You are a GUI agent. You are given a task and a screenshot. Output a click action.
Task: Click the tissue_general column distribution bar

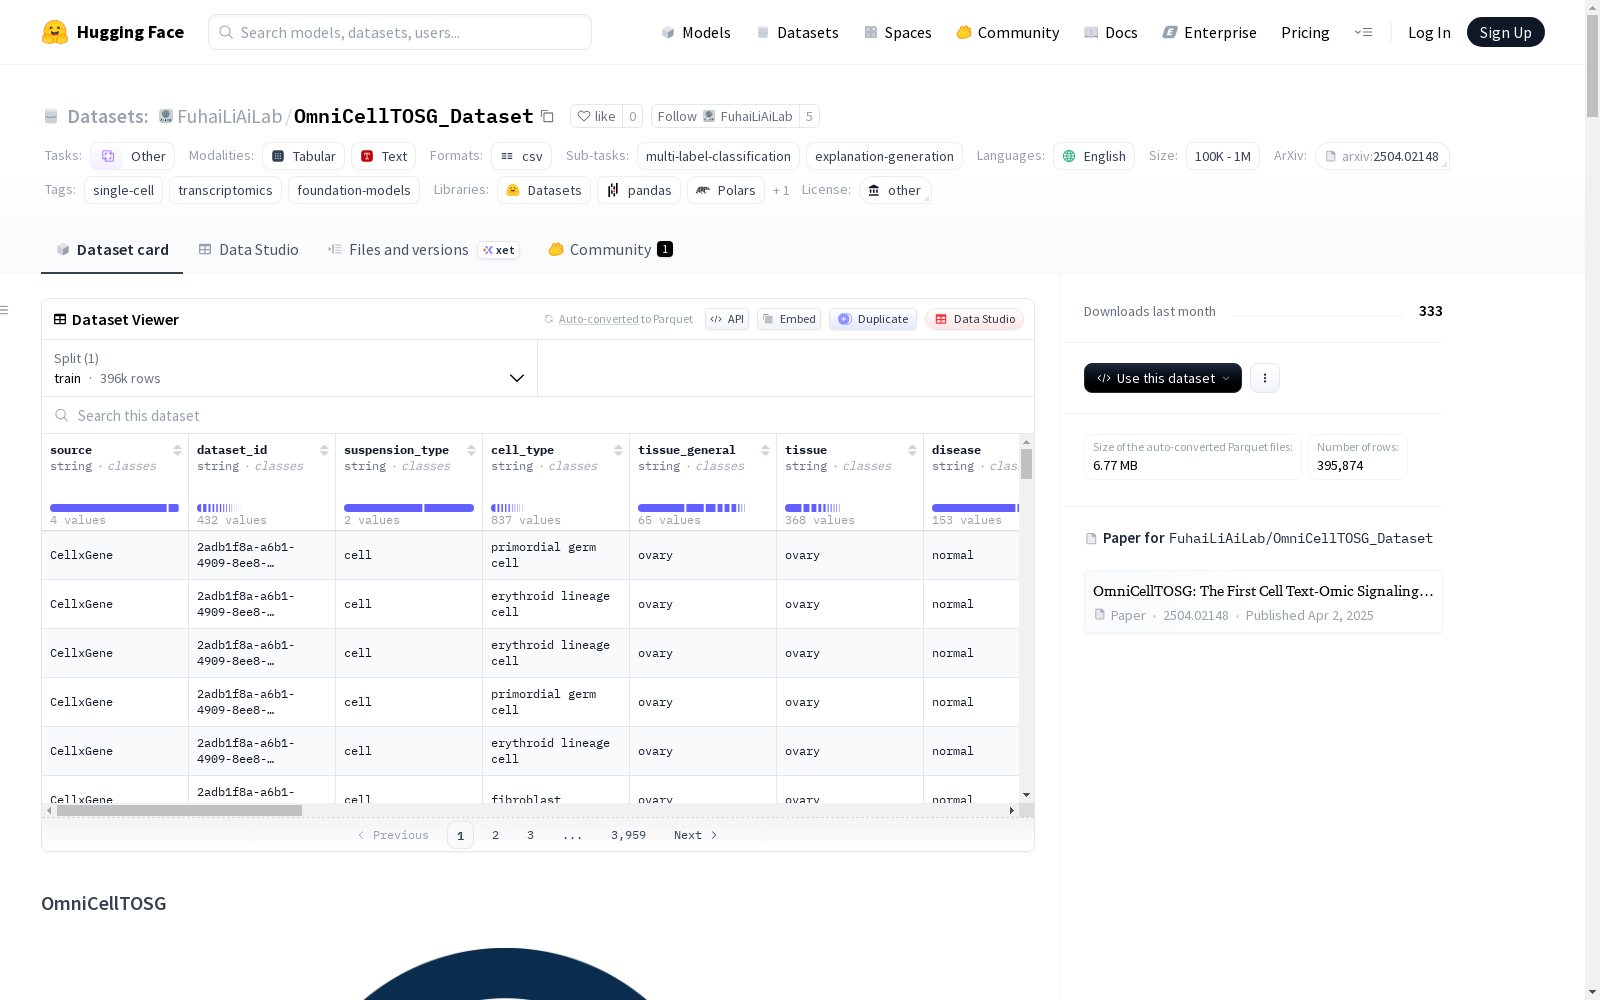[x=692, y=508]
